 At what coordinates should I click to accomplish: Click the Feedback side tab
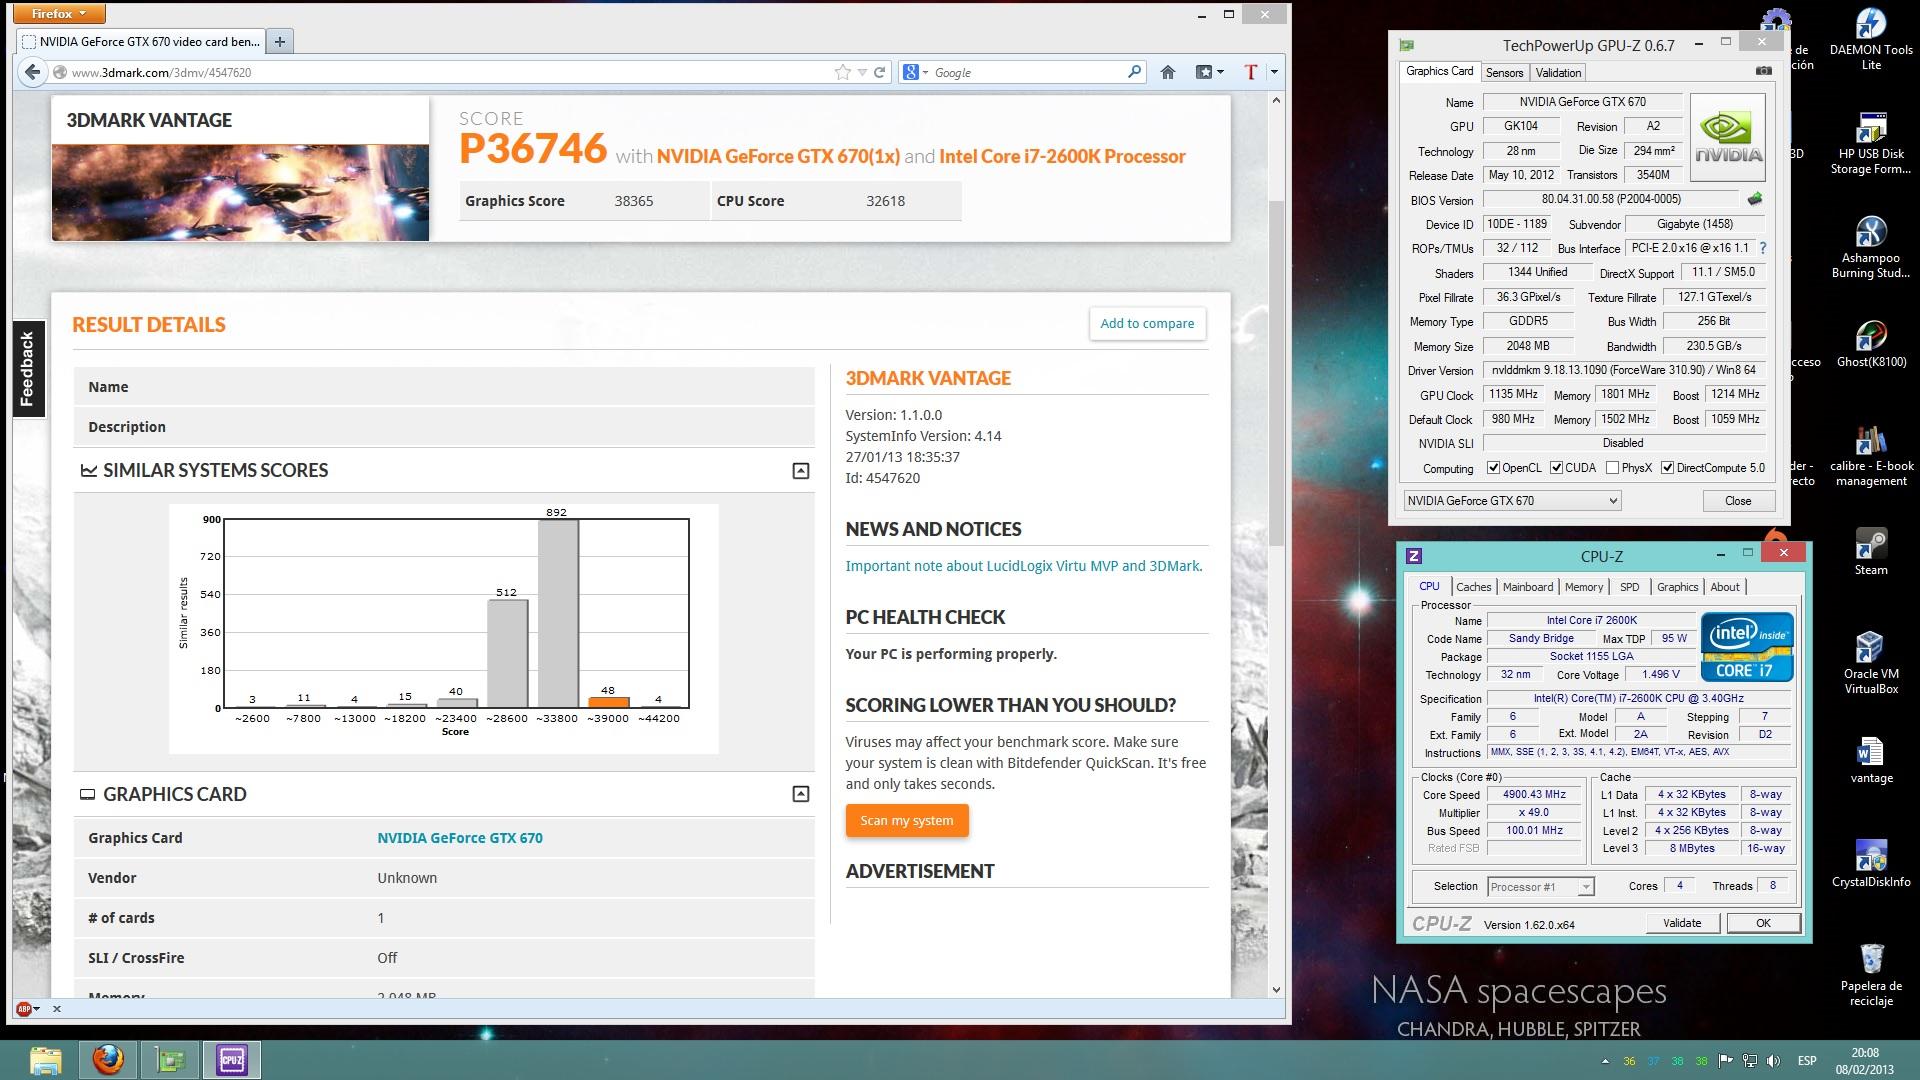tap(27, 368)
